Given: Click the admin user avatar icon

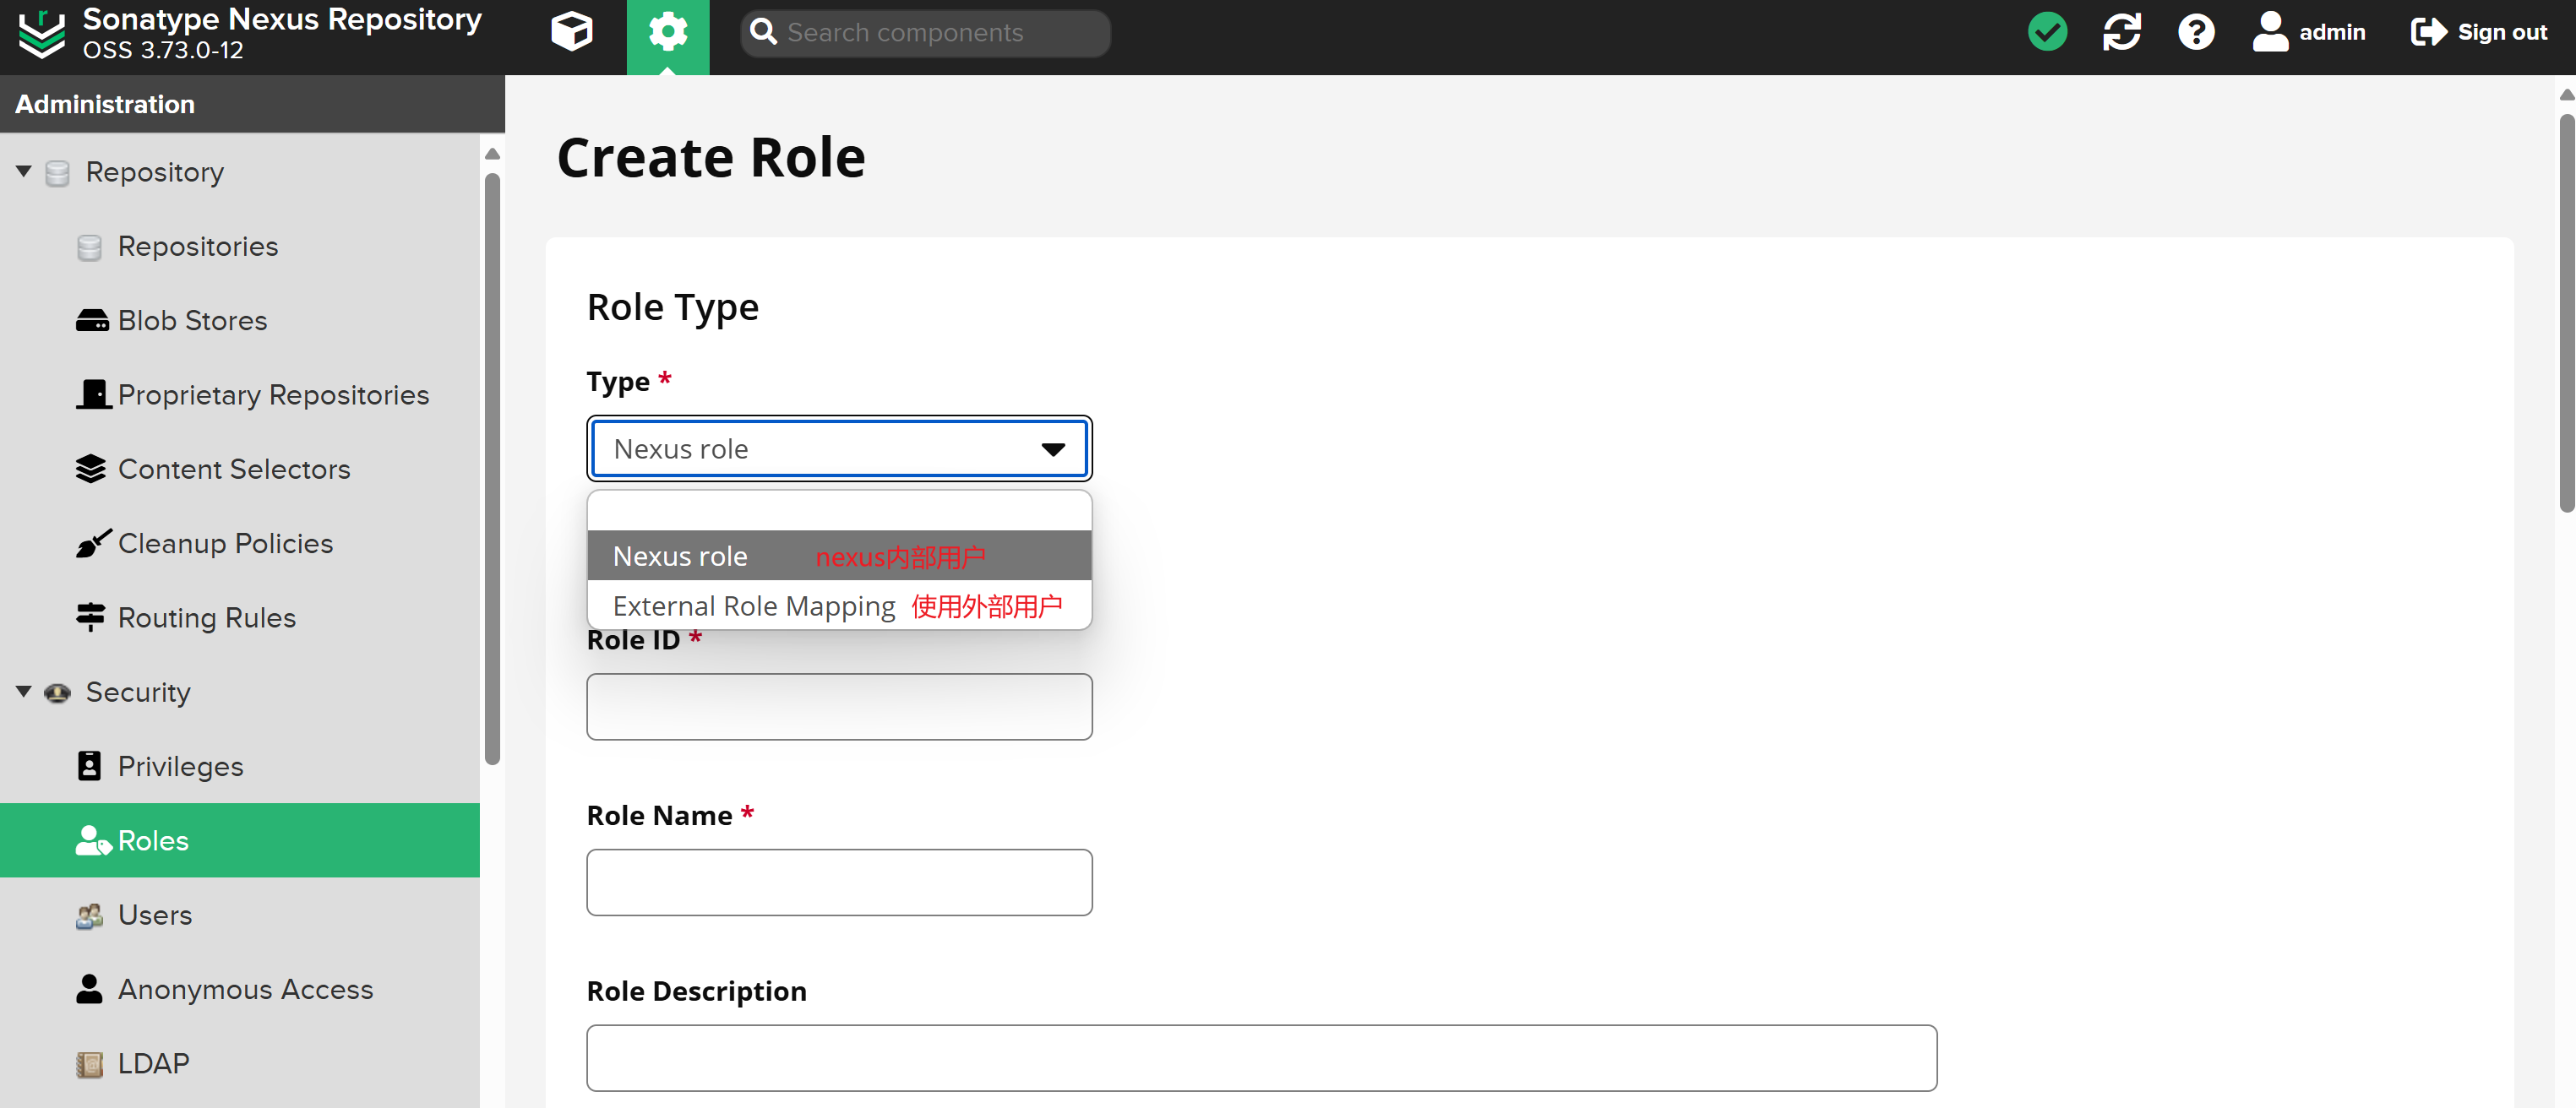Looking at the screenshot, I should [x=2270, y=32].
